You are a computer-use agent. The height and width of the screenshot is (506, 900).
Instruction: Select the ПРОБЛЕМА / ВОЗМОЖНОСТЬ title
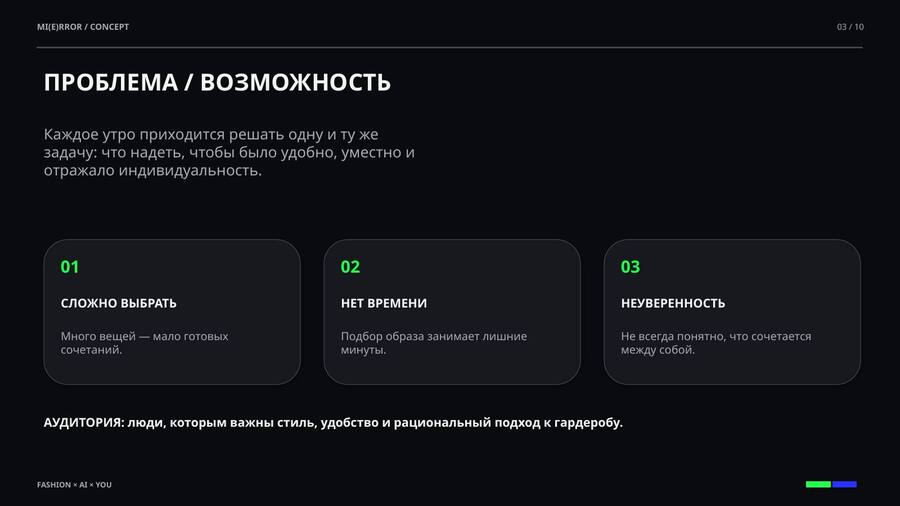coord(217,83)
